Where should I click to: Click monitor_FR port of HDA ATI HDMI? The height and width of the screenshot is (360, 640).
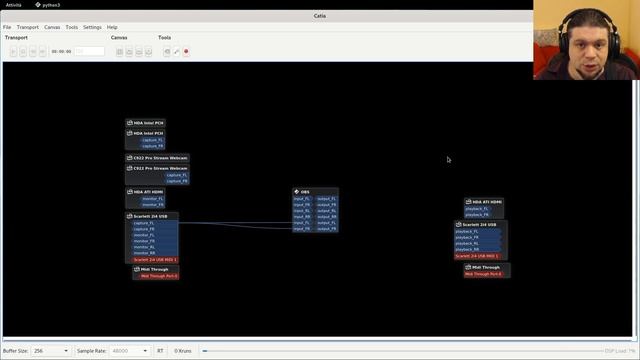pos(153,205)
